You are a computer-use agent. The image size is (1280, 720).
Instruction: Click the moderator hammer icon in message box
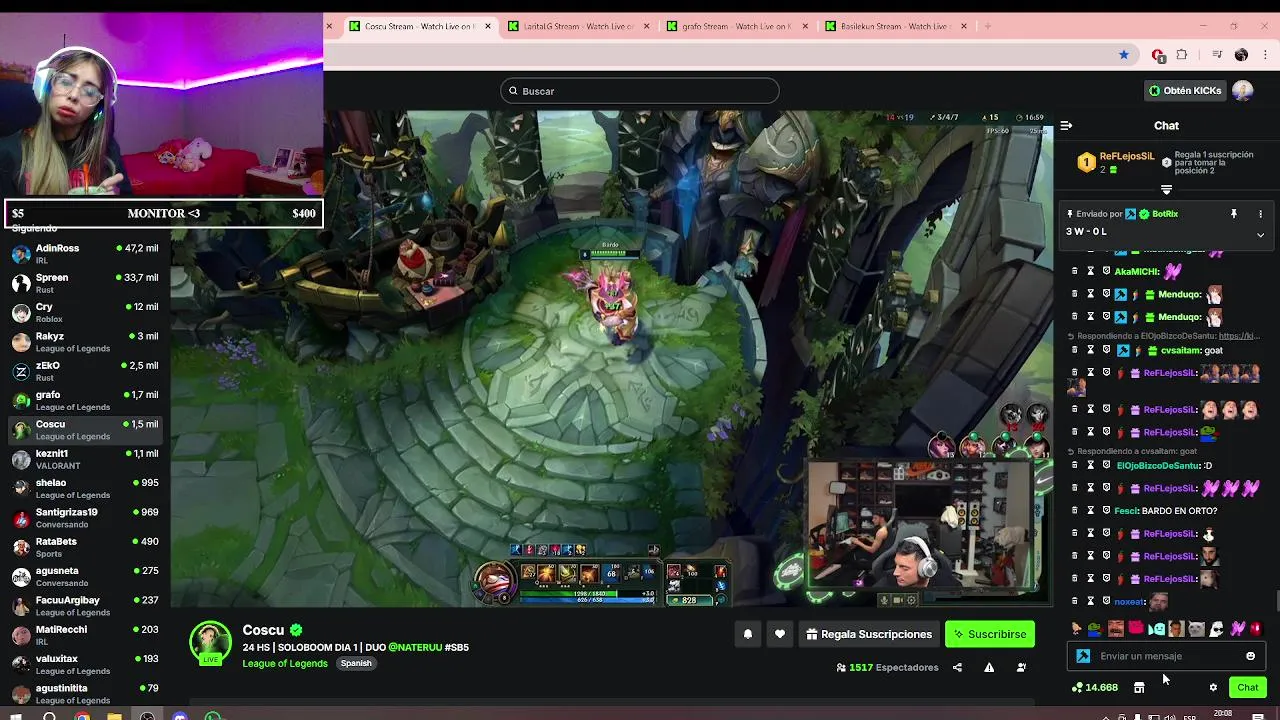pyautogui.click(x=1083, y=656)
